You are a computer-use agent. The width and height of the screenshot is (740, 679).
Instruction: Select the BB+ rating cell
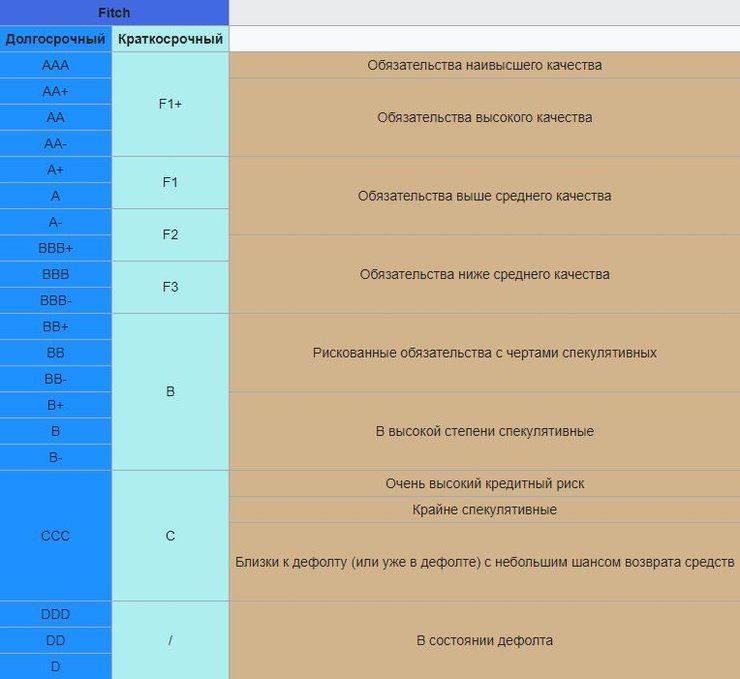[56, 327]
